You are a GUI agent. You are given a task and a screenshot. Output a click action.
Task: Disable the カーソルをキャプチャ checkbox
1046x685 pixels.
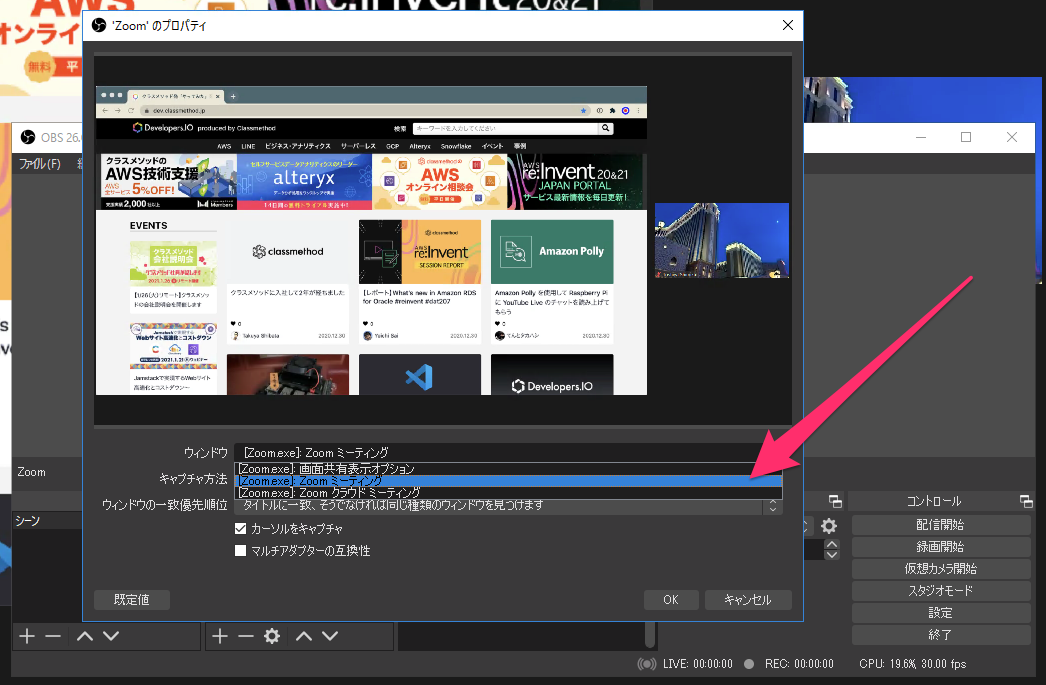(241, 529)
